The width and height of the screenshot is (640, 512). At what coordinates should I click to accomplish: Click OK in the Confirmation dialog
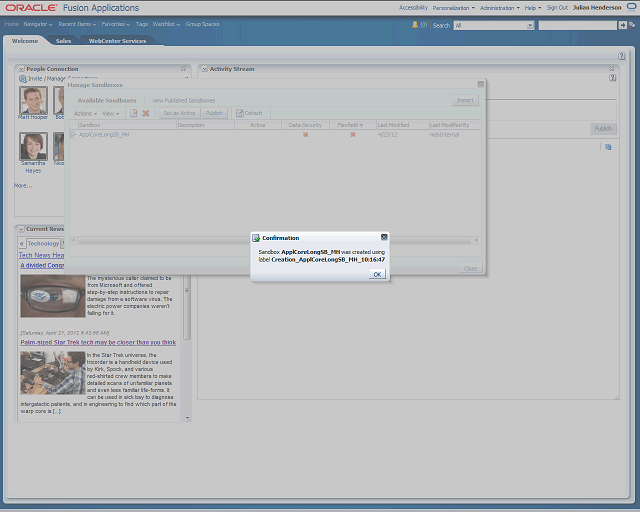tap(377, 274)
